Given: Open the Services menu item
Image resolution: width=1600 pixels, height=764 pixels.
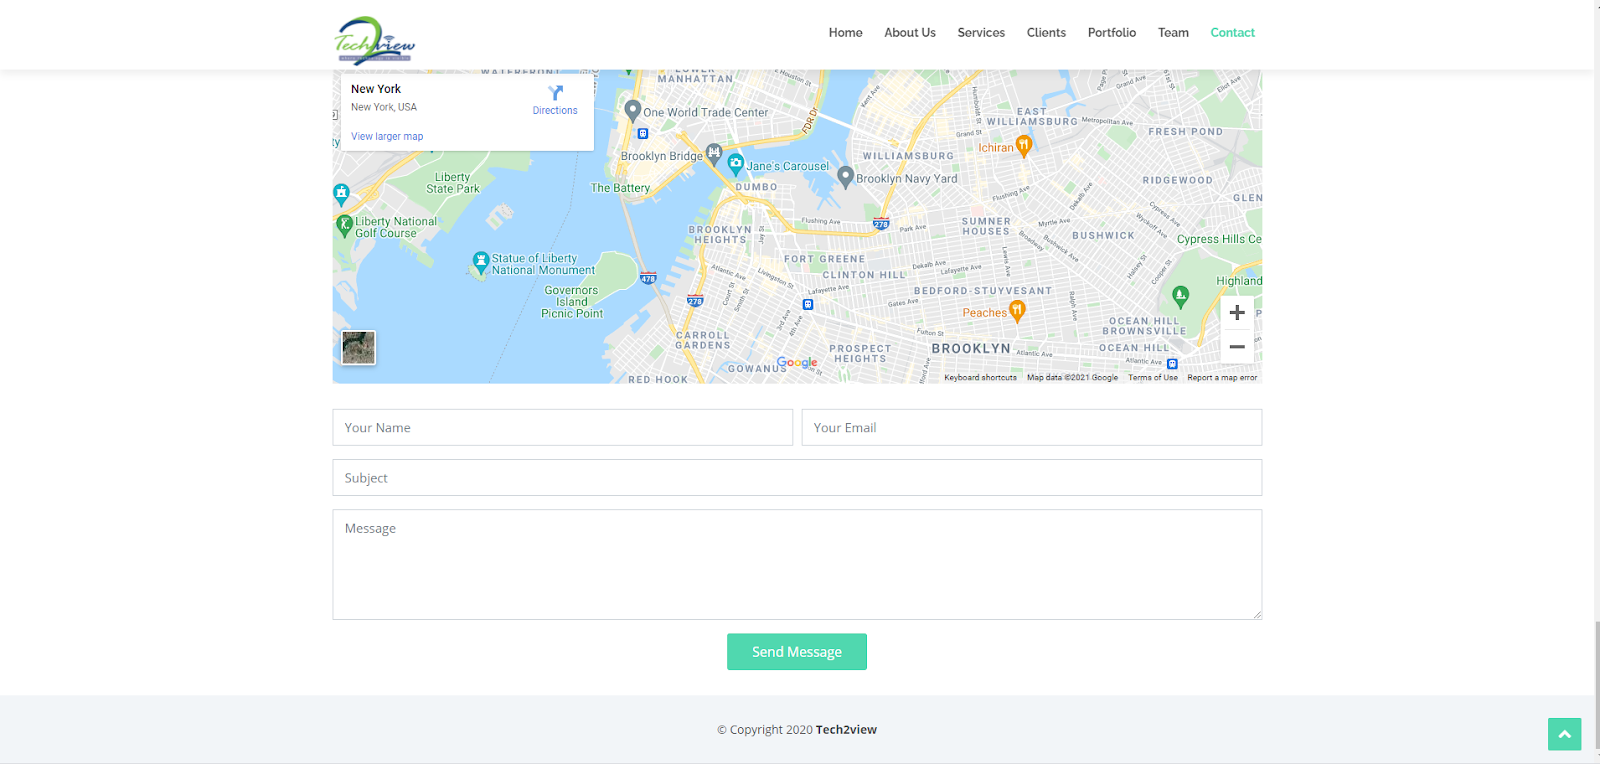Looking at the screenshot, I should pos(981,33).
